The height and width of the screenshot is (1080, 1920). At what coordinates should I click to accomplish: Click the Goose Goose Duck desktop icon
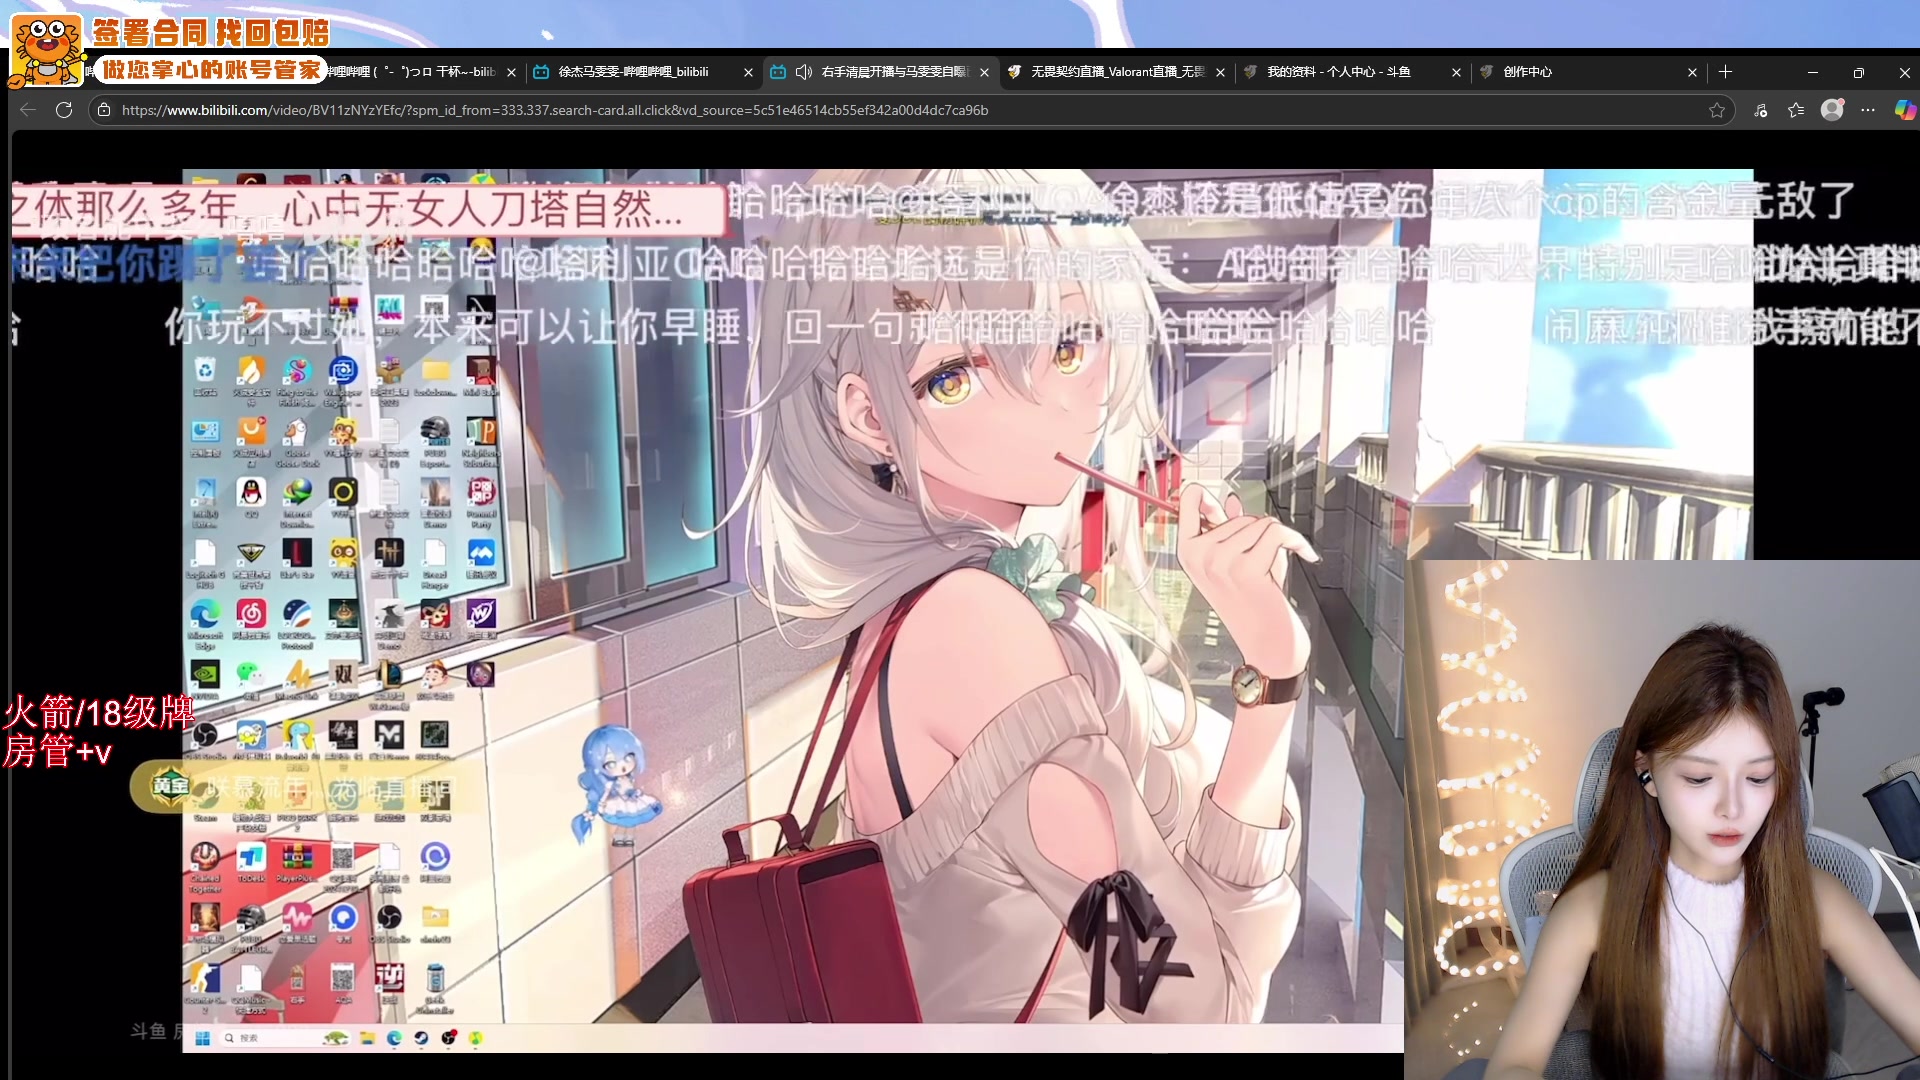(x=297, y=441)
